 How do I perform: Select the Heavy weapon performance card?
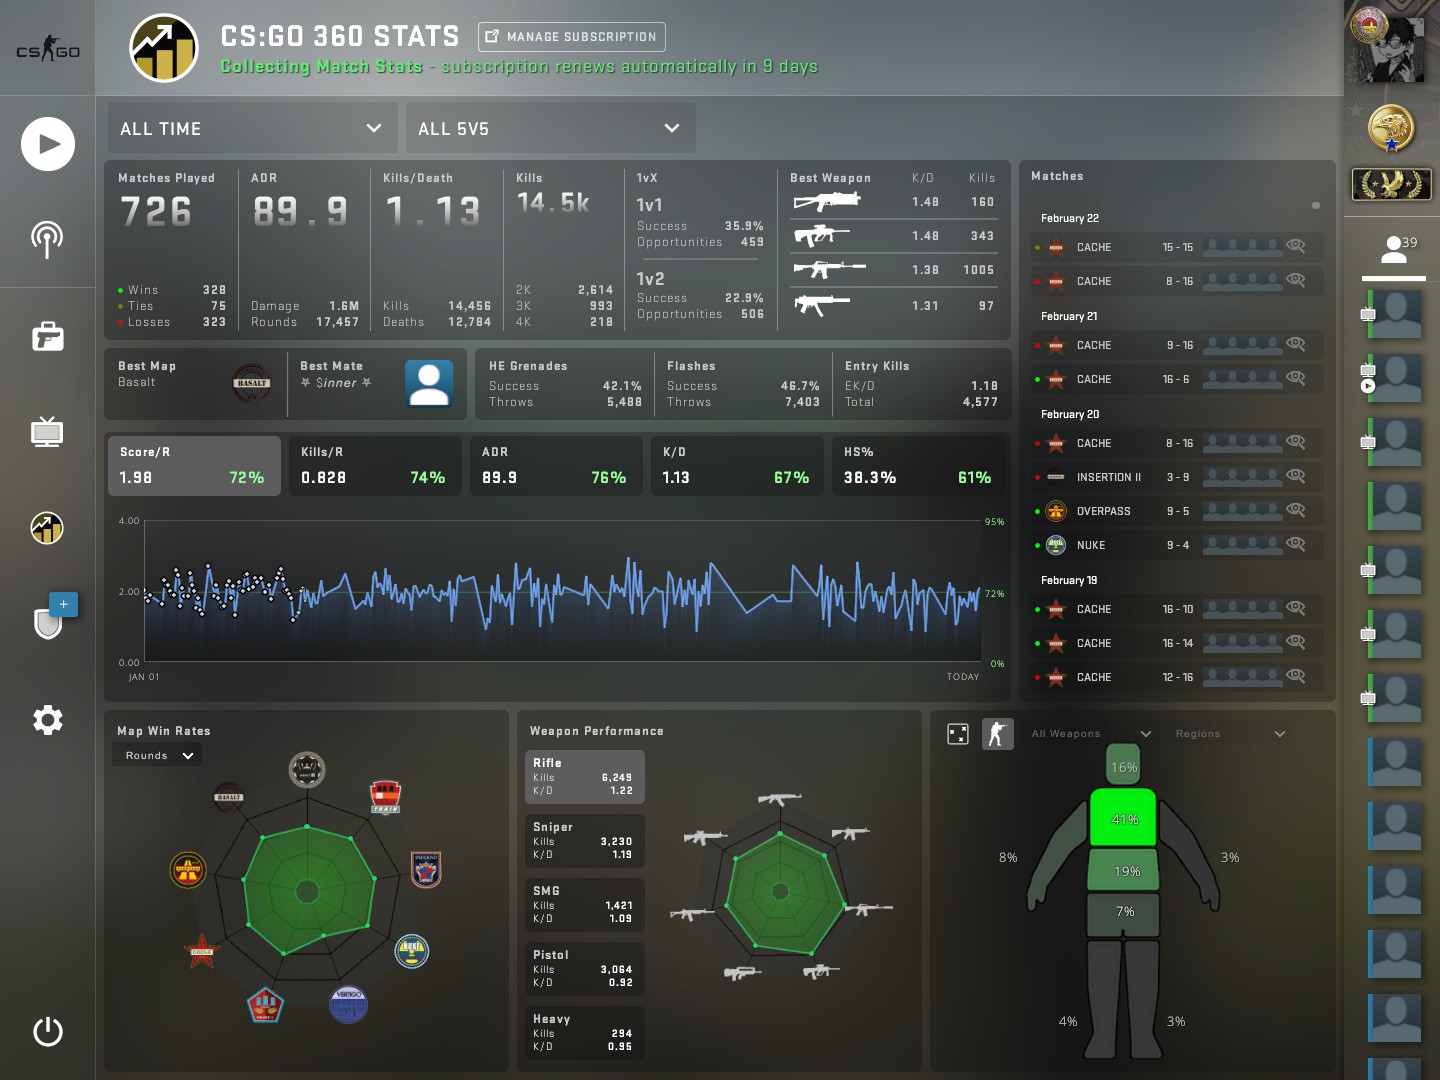(585, 1033)
